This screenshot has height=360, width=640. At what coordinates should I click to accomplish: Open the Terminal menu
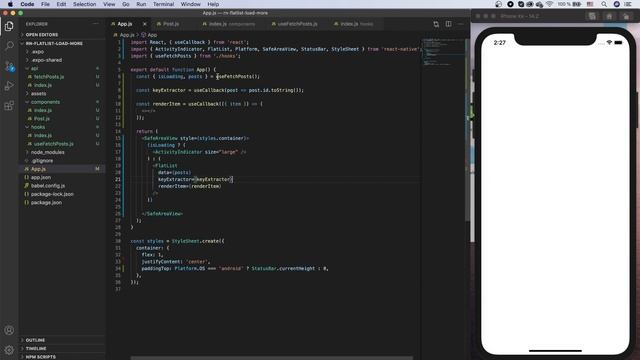163,4
